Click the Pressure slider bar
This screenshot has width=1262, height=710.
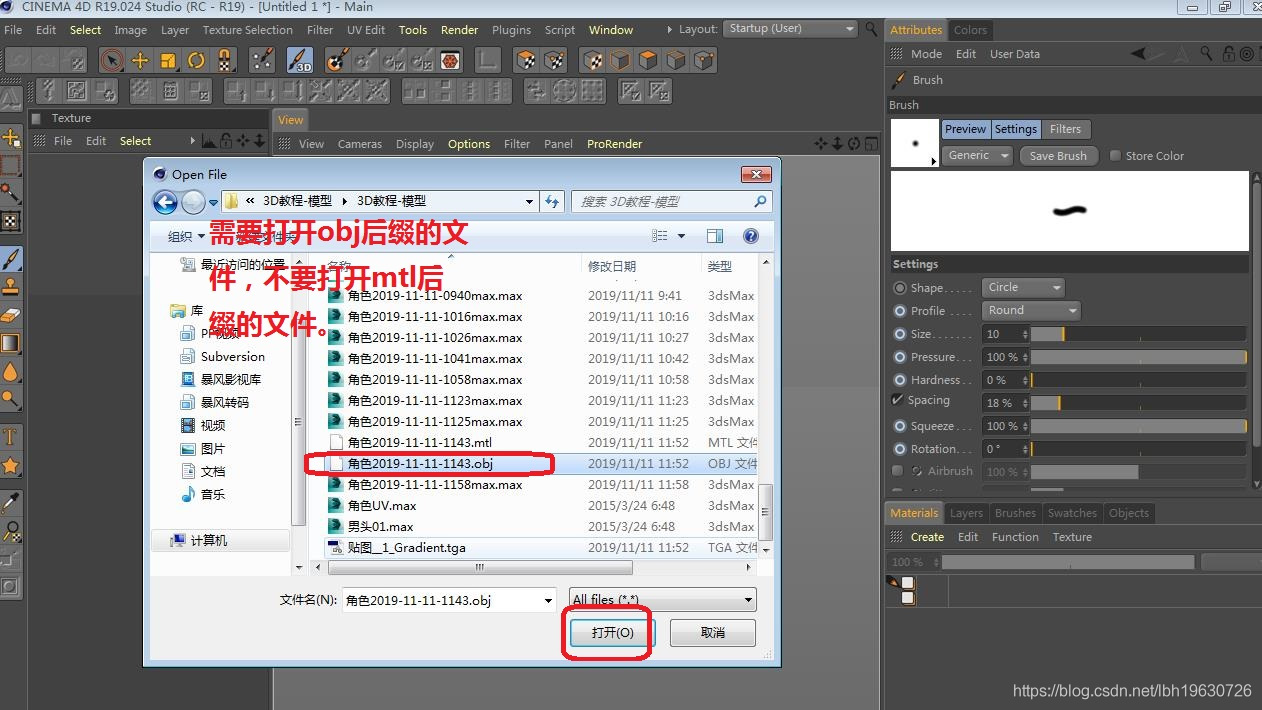[1138, 357]
